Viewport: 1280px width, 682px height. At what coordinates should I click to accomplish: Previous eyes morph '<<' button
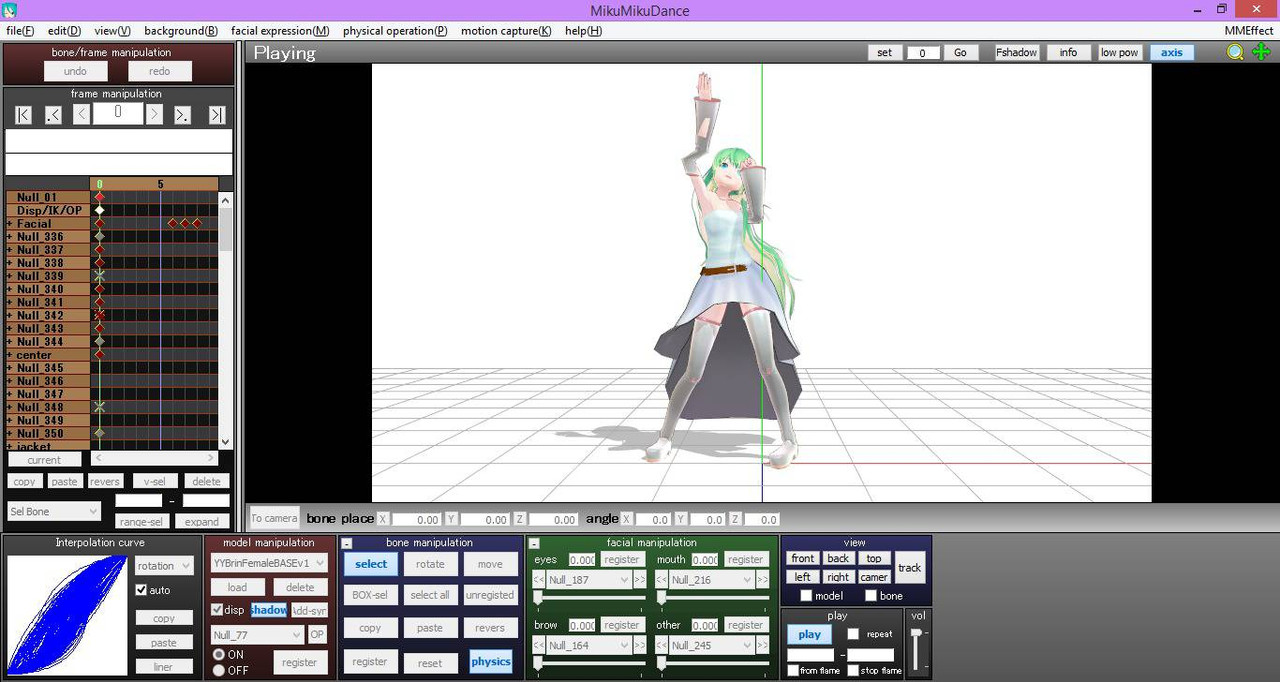(538, 580)
